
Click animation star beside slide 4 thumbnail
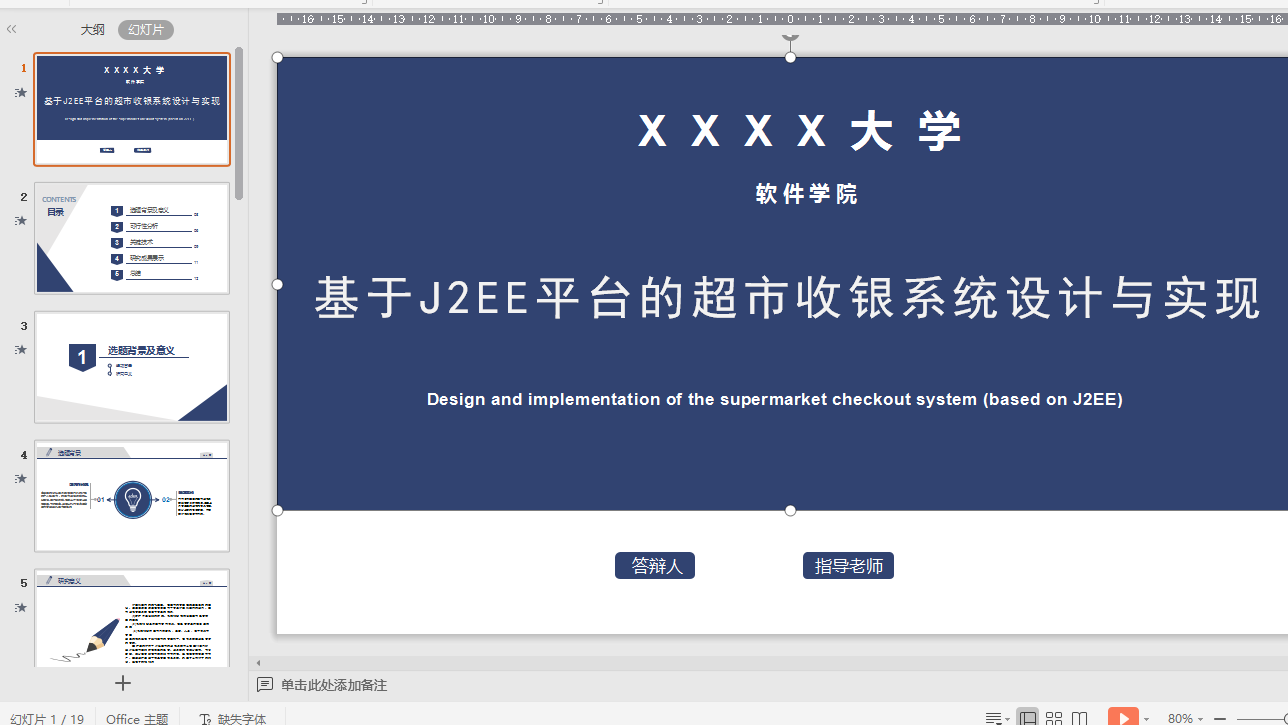click(20, 479)
